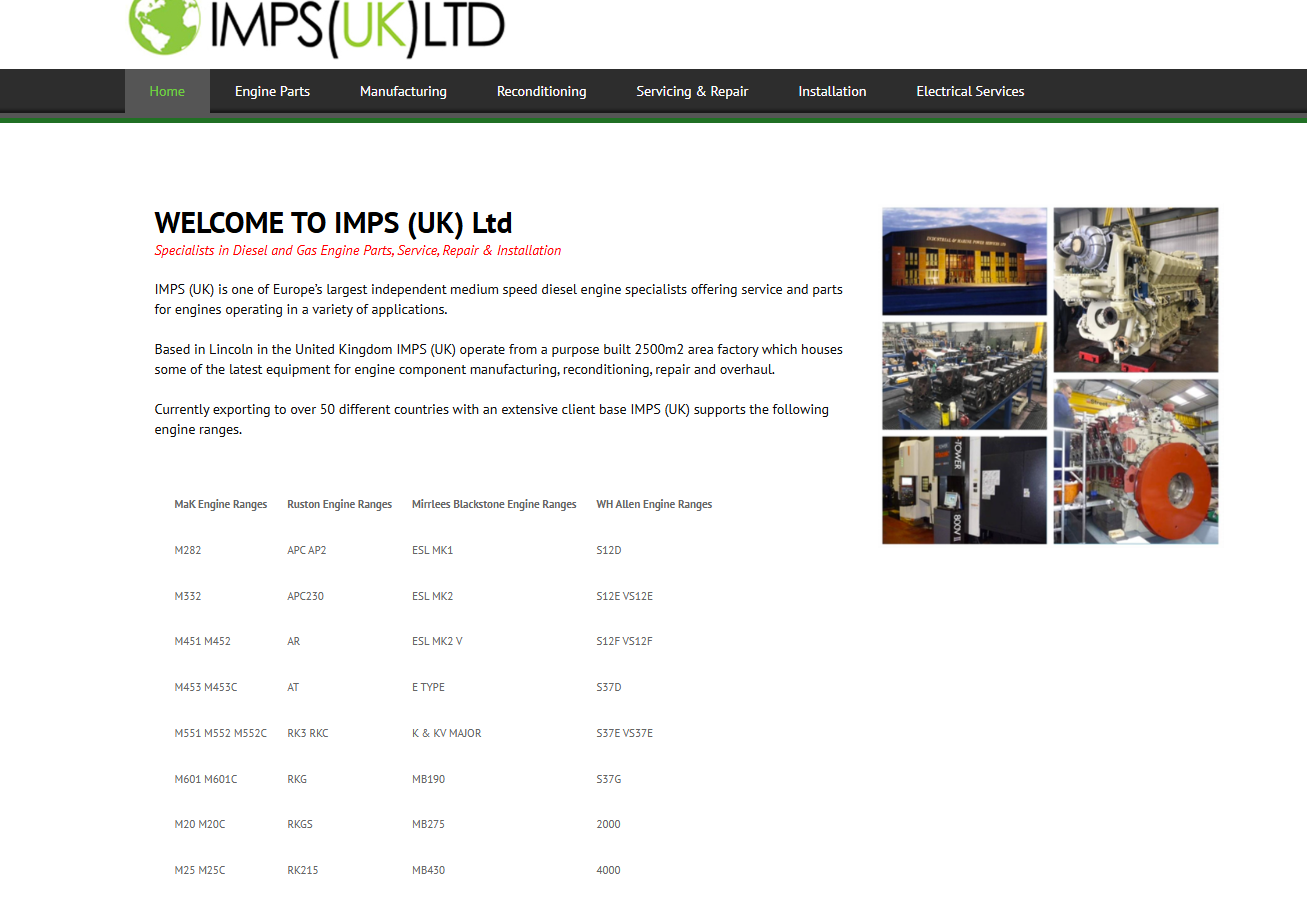Image resolution: width=1307 pixels, height=912 pixels.
Task: Navigate to the Installation page
Action: (x=832, y=91)
